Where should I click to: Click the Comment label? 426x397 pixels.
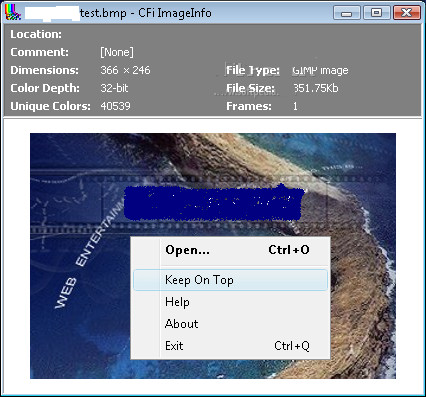click(x=39, y=52)
